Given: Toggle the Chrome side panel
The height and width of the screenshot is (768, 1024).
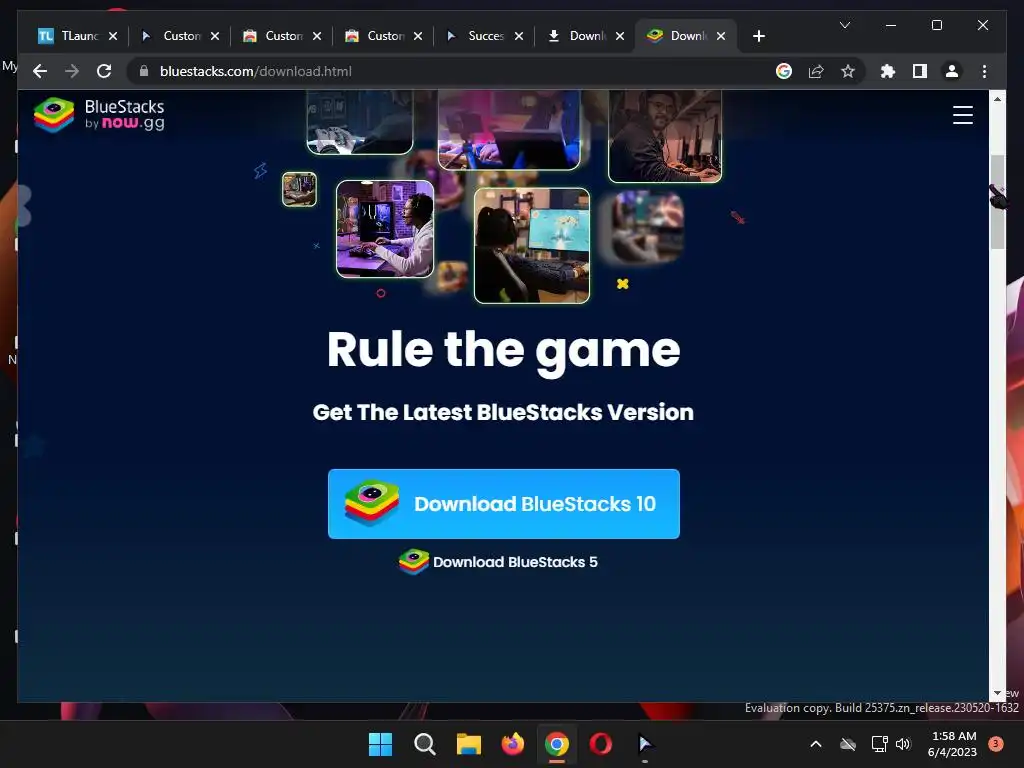Looking at the screenshot, I should click(920, 71).
